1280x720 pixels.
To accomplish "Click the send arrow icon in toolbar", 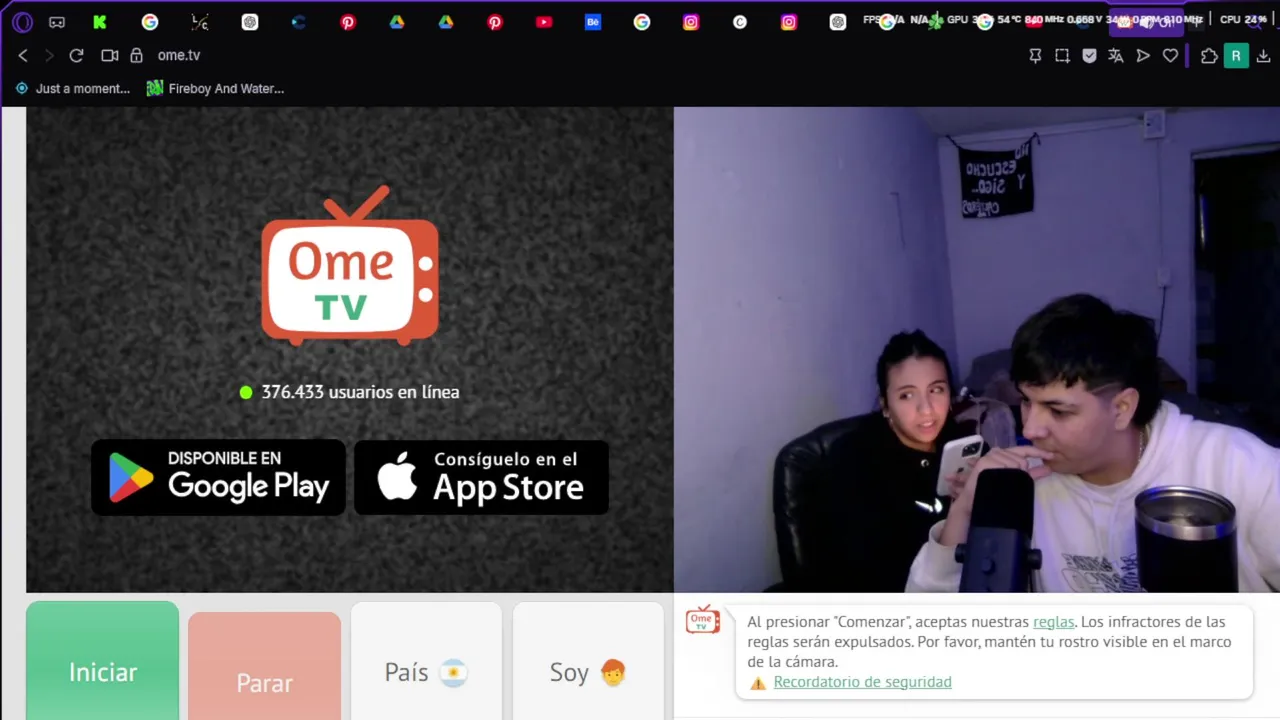I will (x=1143, y=56).
